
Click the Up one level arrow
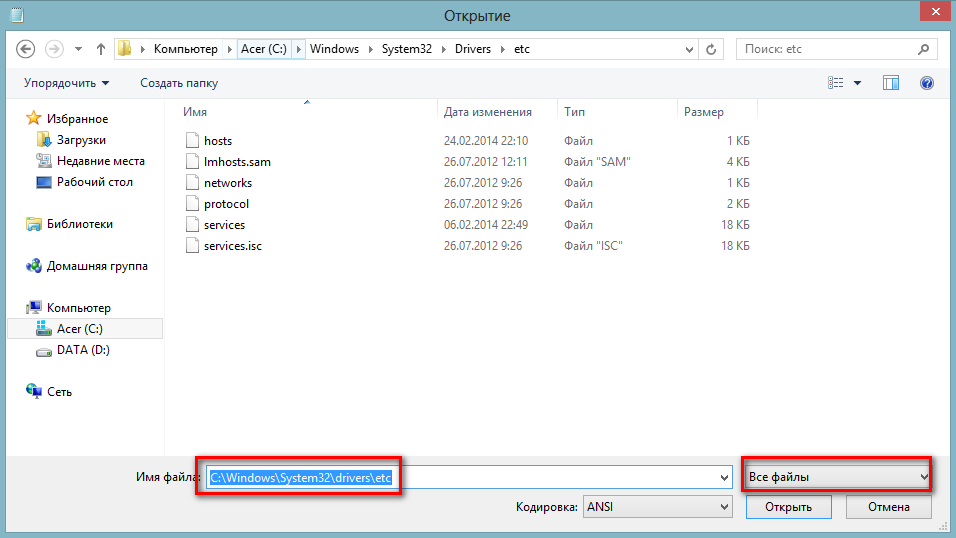point(101,49)
